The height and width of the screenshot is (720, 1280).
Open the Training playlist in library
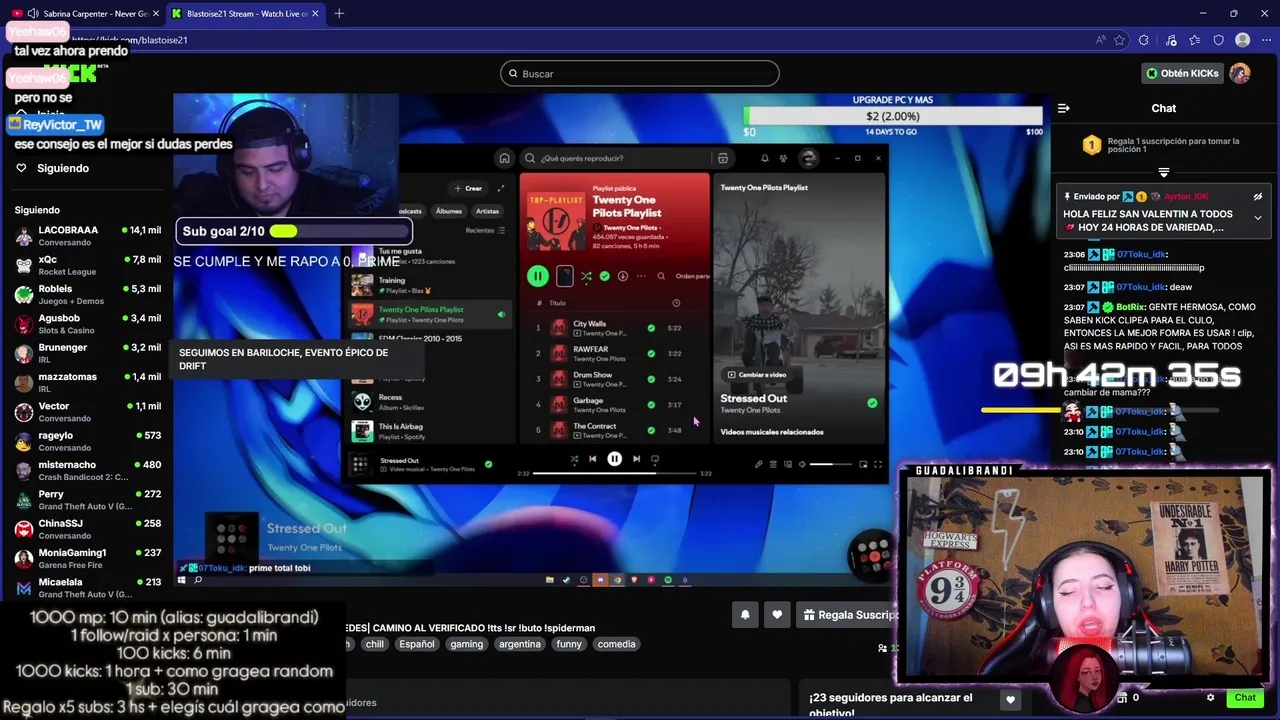click(430, 285)
